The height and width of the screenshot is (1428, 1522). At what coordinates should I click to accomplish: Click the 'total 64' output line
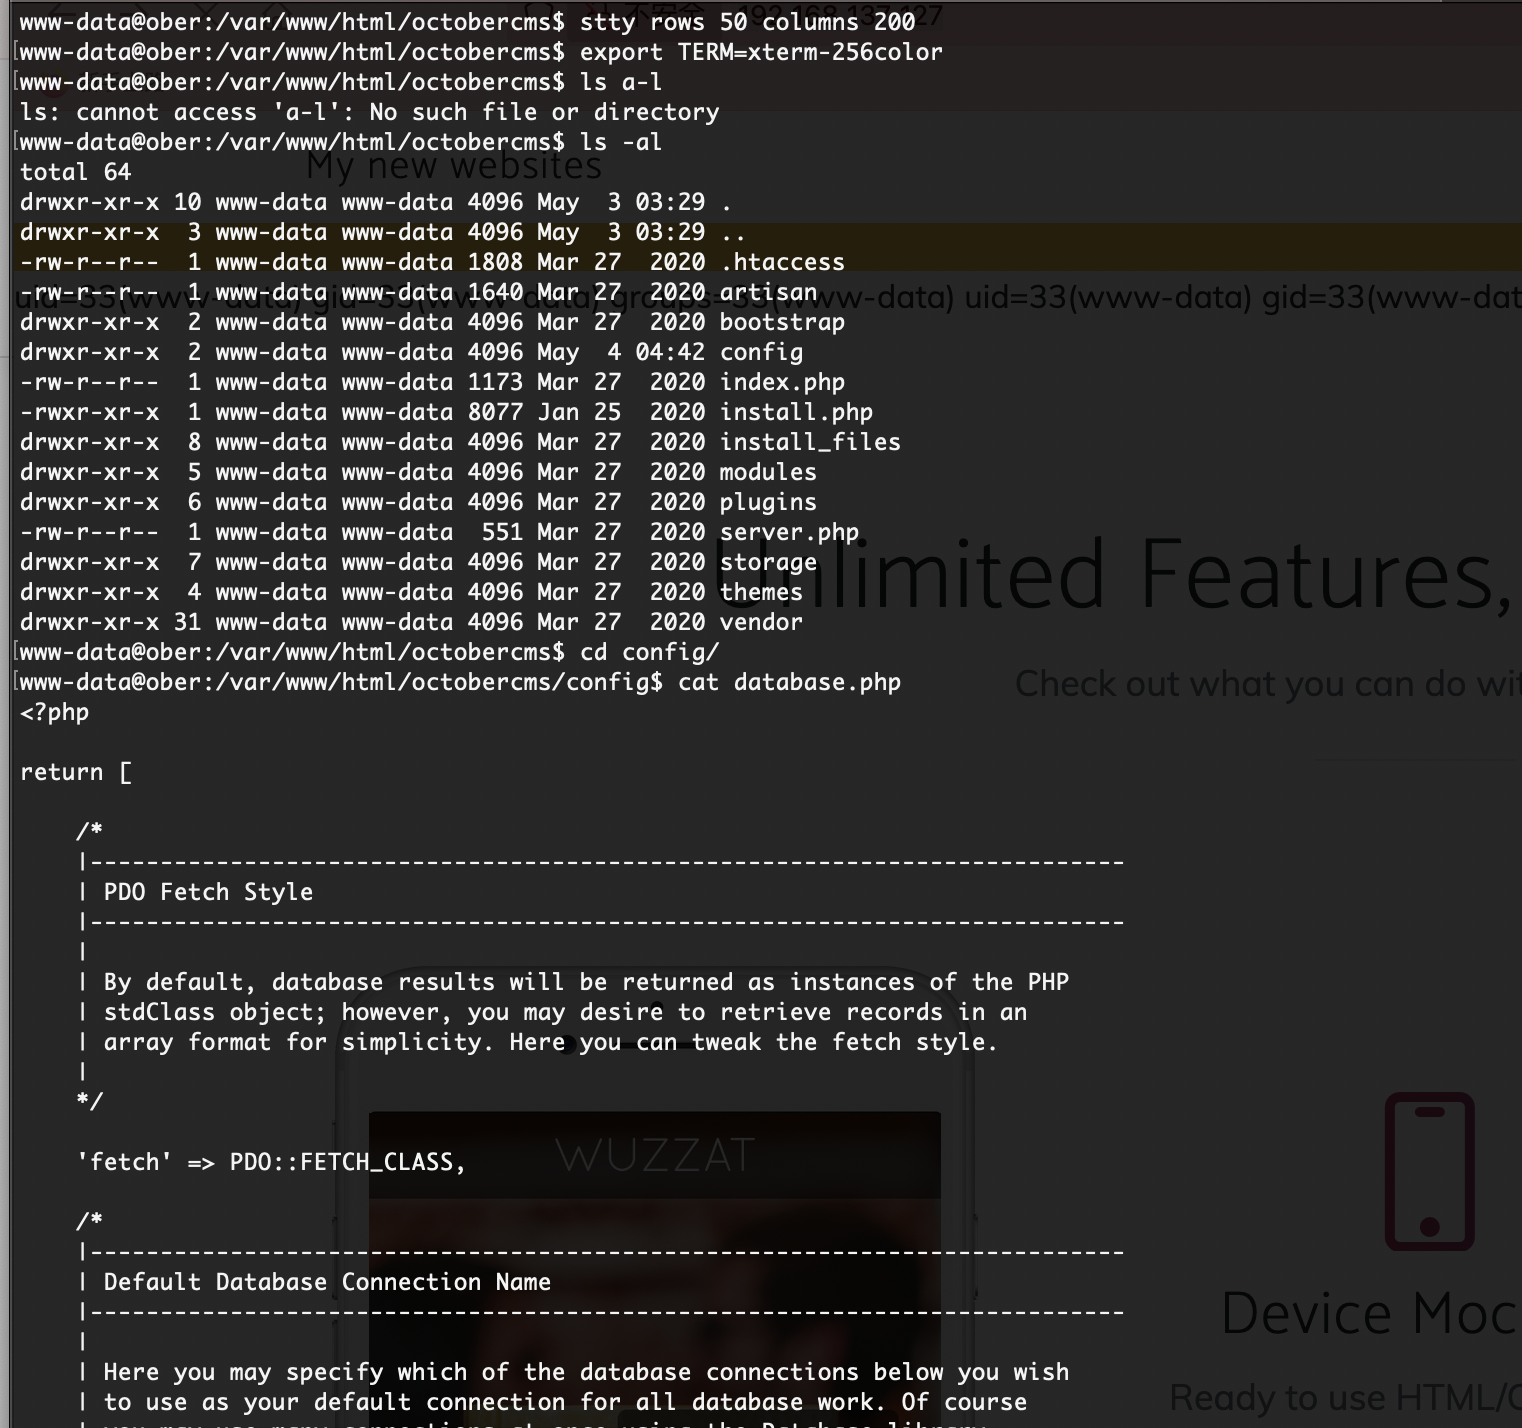point(75,172)
